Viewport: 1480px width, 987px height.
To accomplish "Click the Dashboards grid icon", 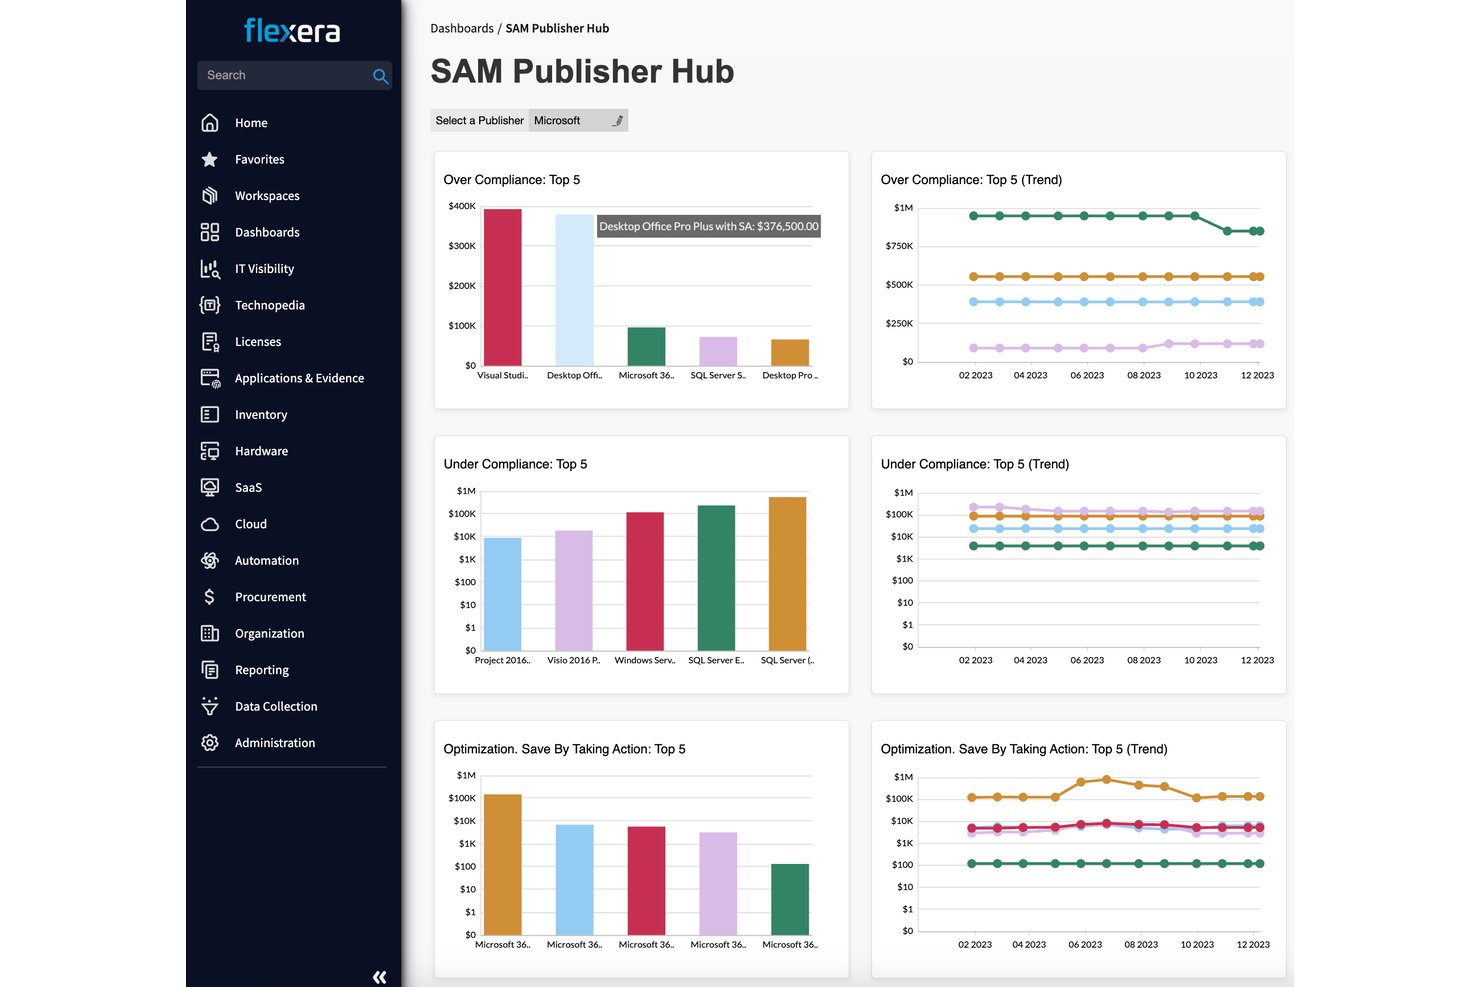I will click(210, 232).
